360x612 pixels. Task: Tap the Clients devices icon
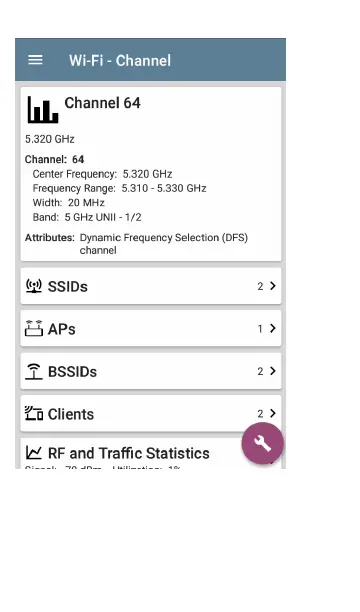34,413
